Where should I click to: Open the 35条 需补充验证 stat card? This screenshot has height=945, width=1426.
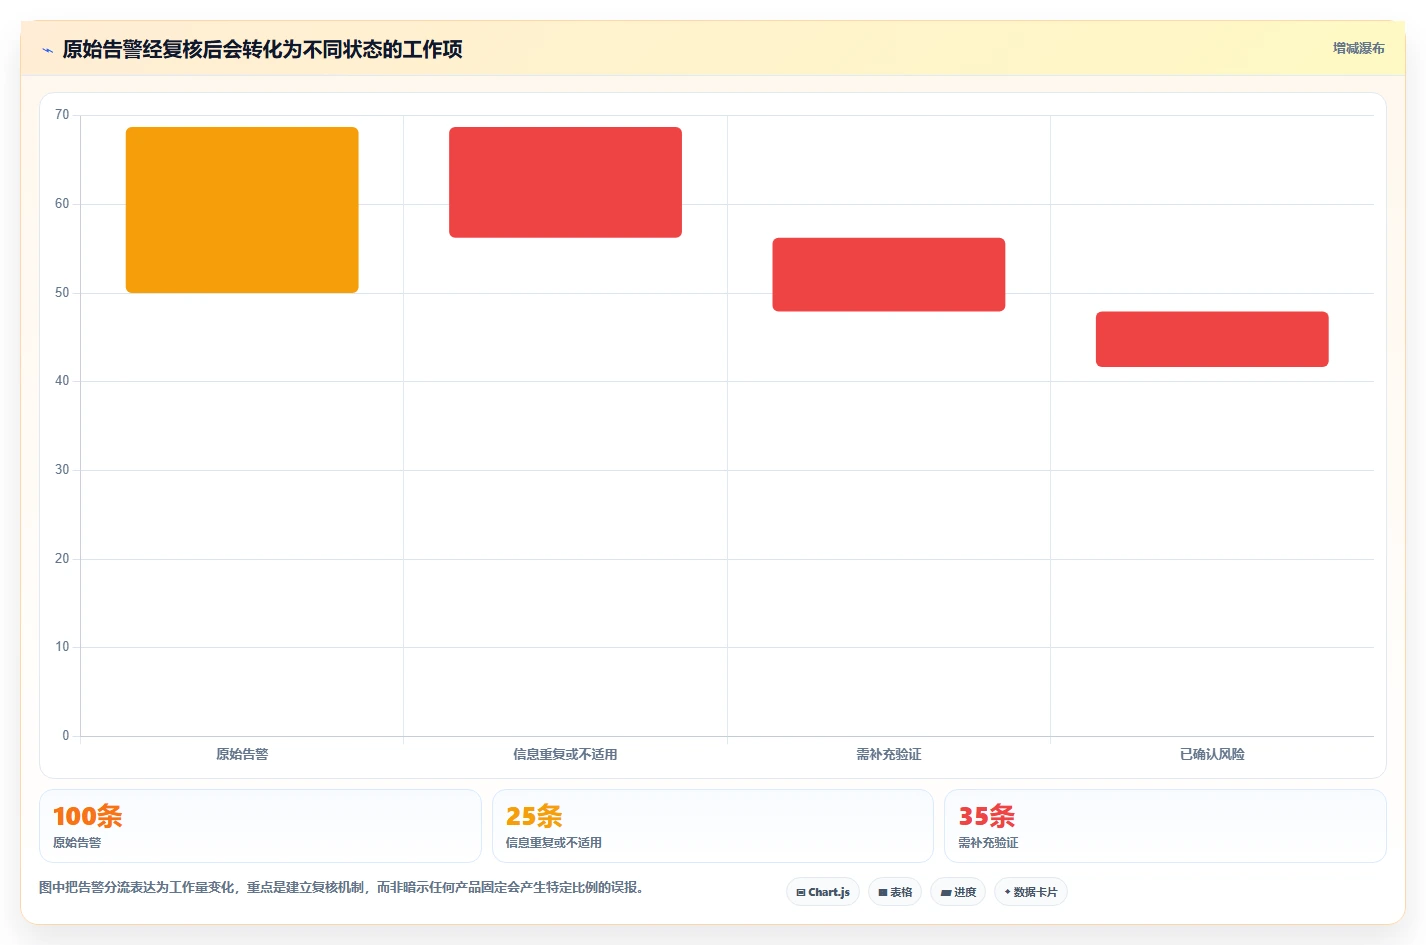tap(1165, 826)
